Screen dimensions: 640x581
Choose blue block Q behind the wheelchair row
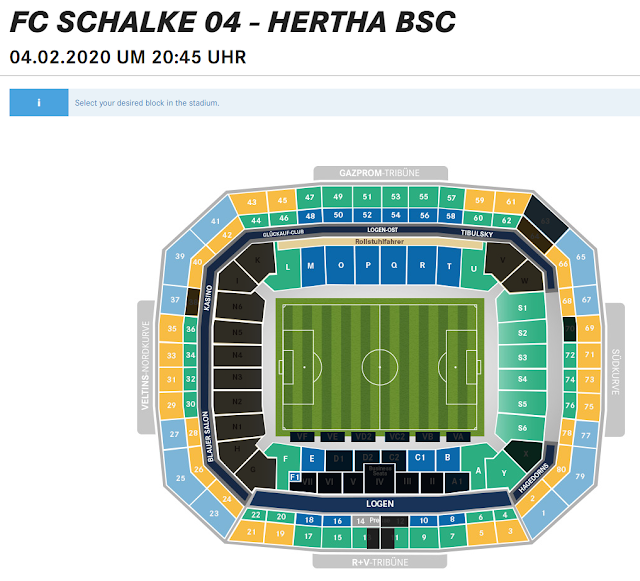coord(394,265)
